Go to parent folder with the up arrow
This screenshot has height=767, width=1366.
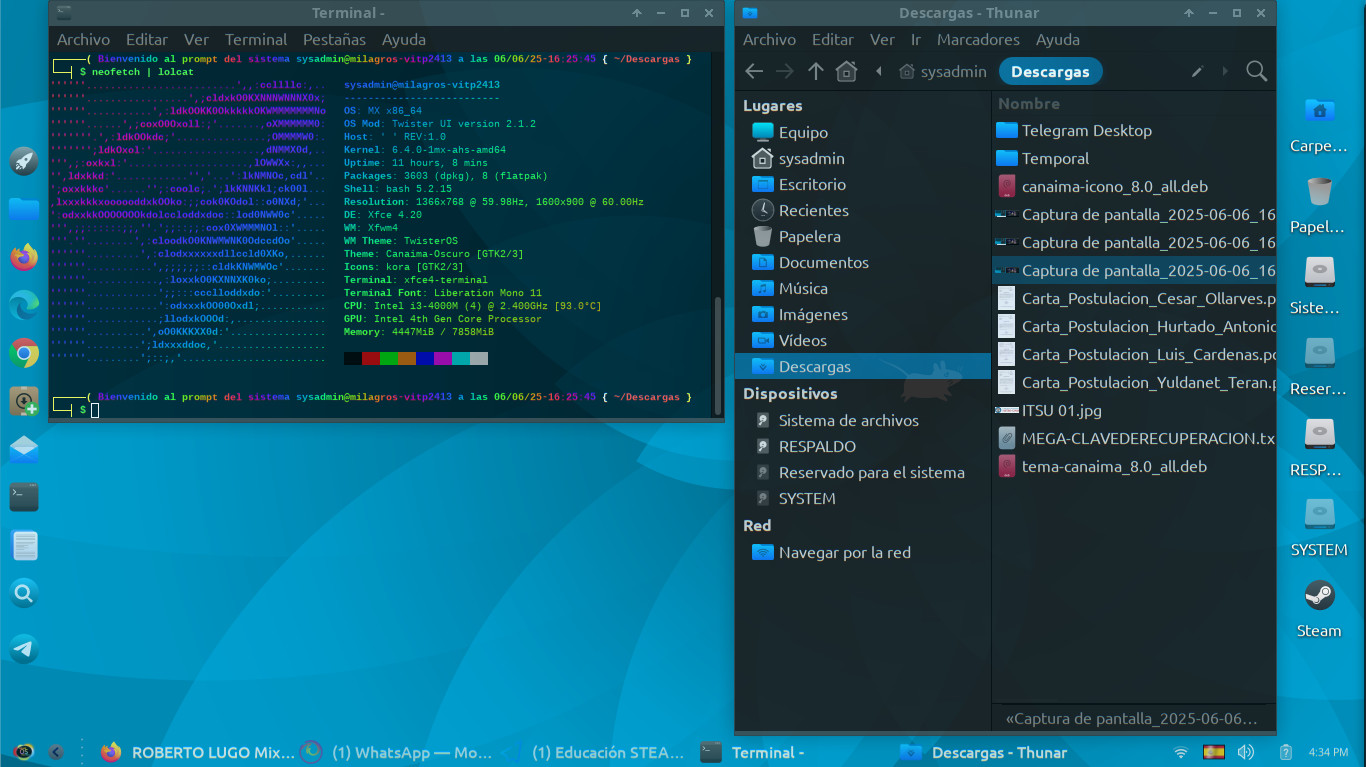tap(816, 71)
